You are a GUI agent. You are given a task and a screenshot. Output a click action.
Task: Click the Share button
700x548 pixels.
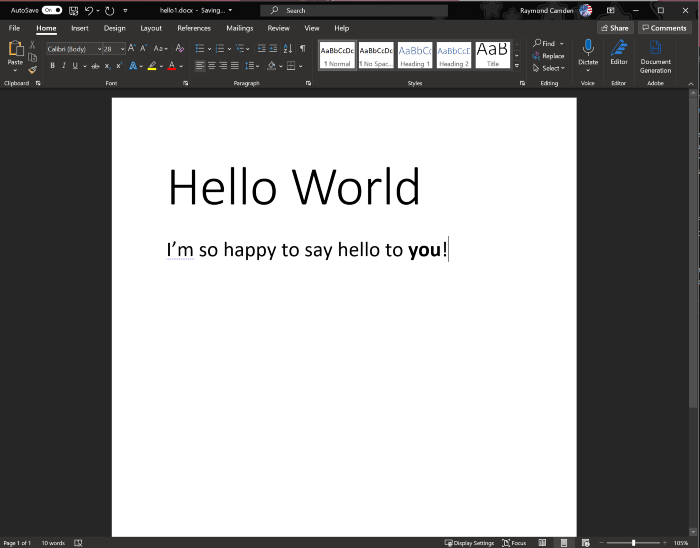click(615, 28)
